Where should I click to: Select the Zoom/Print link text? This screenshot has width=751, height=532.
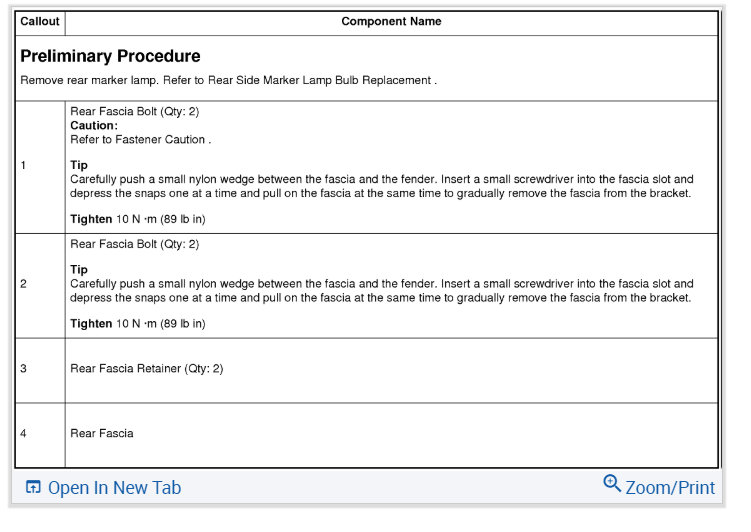[x=670, y=488]
